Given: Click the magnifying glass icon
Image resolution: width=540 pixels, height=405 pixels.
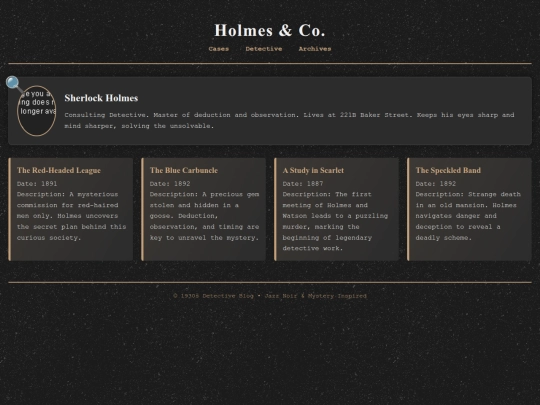Looking at the screenshot, I should (x=14, y=84).
